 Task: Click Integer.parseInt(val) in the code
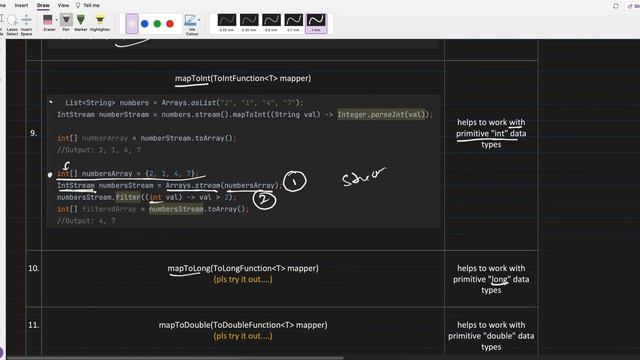click(381, 115)
